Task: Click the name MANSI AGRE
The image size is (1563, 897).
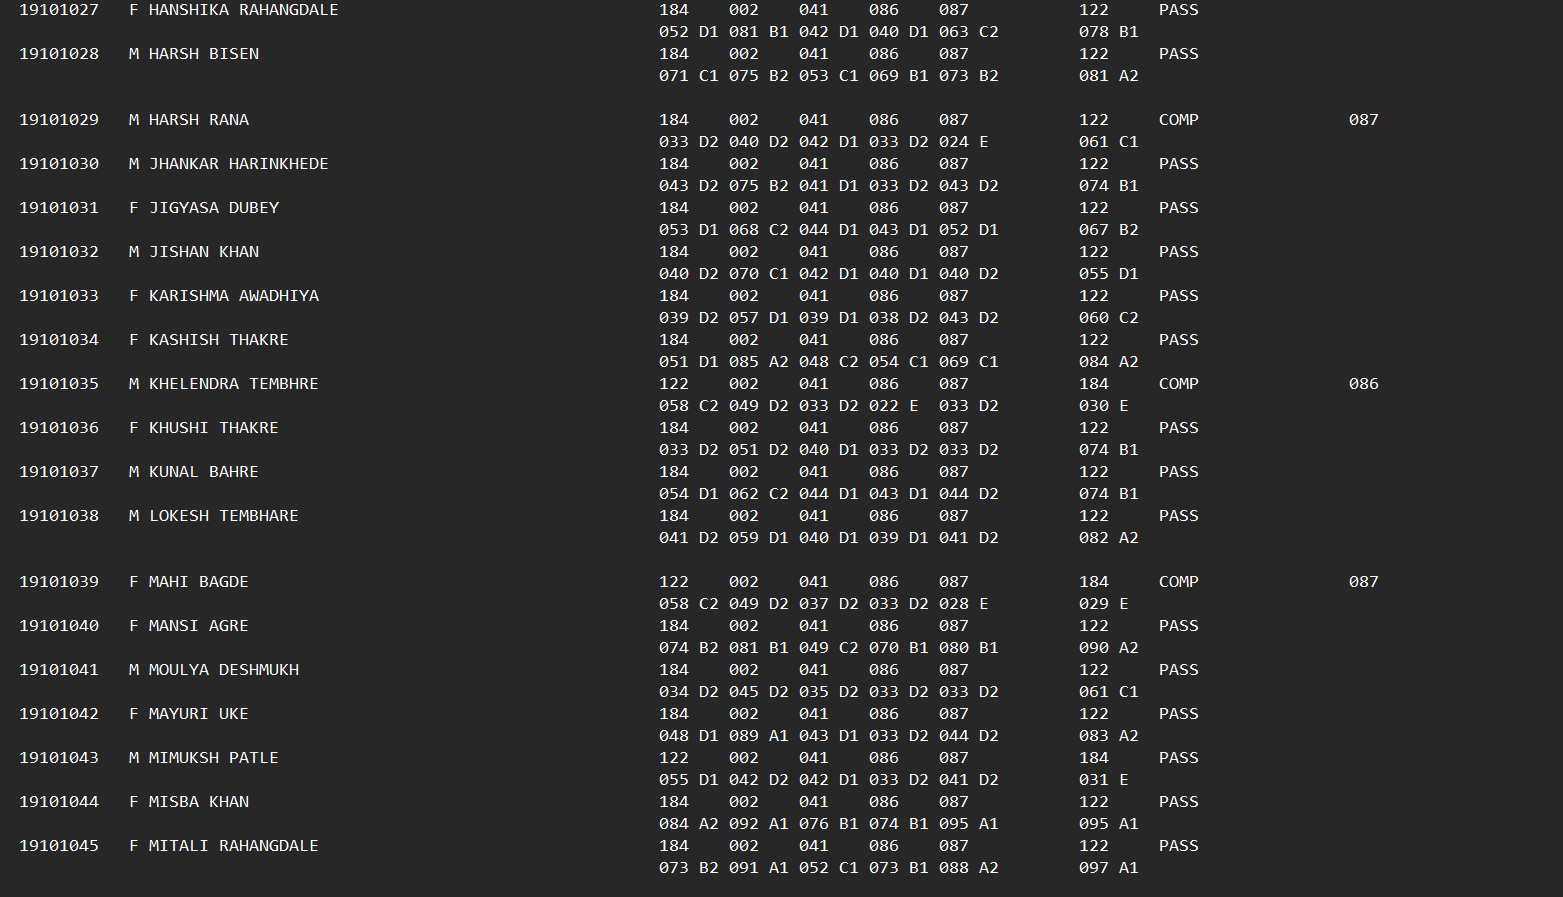Action: pyautogui.click(x=199, y=626)
